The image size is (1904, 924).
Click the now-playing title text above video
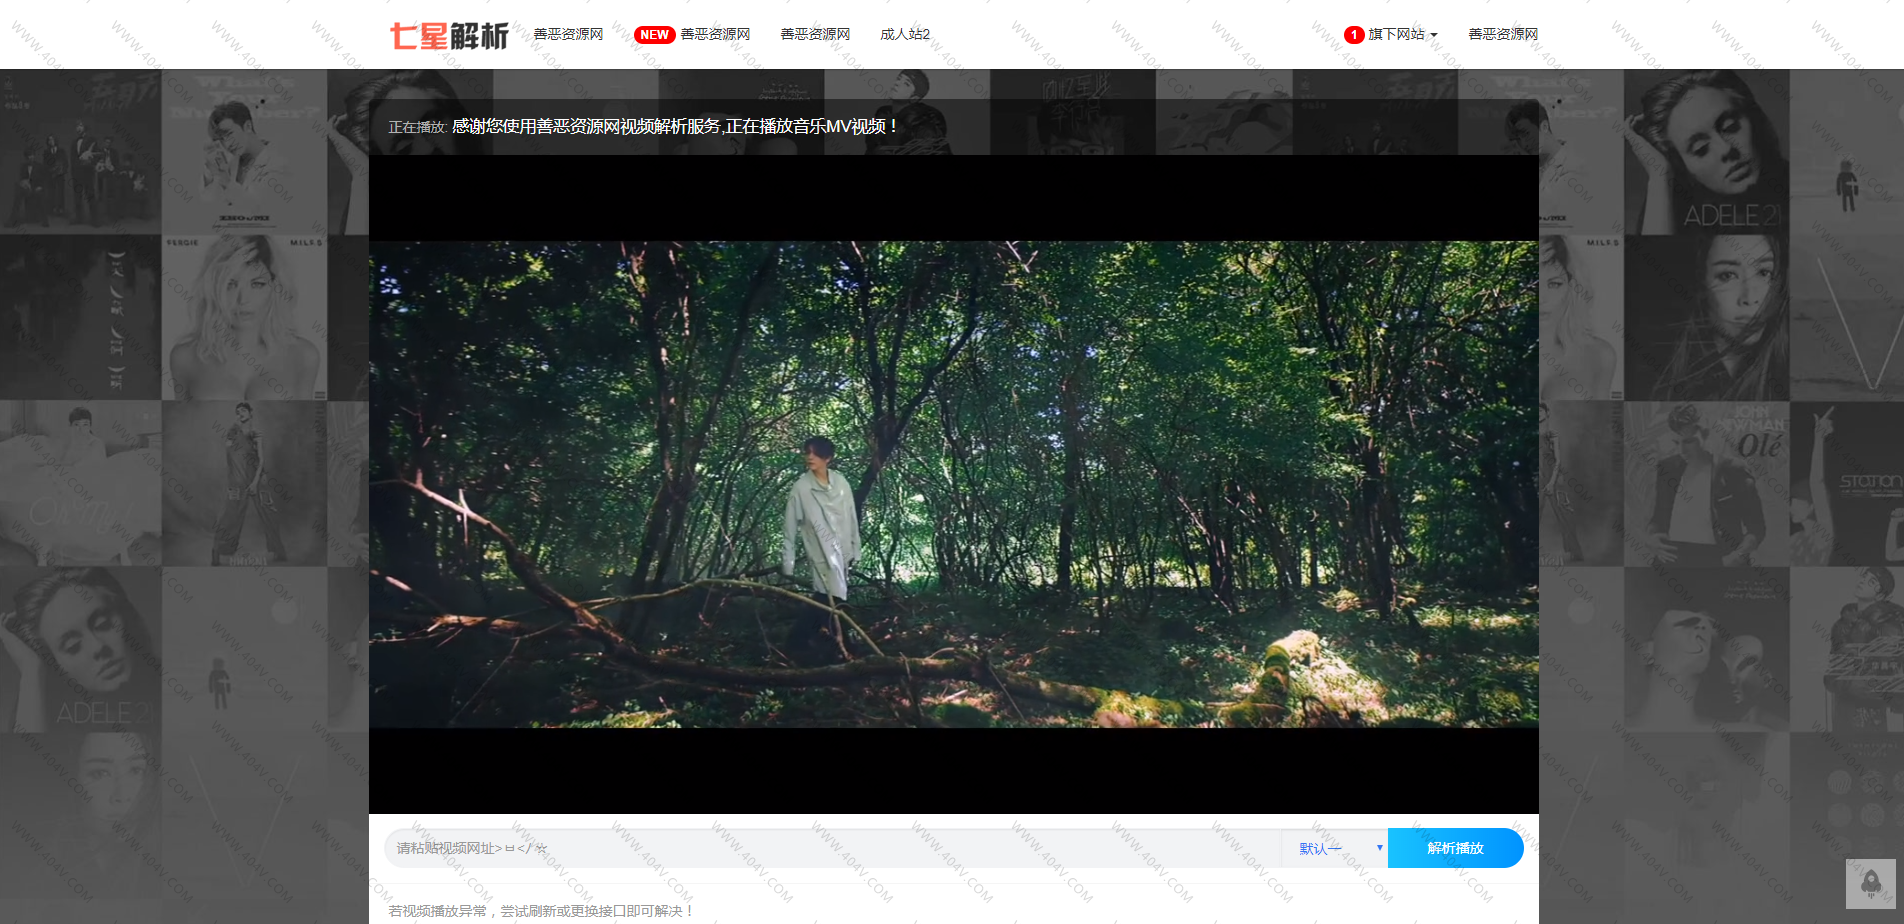click(x=675, y=127)
